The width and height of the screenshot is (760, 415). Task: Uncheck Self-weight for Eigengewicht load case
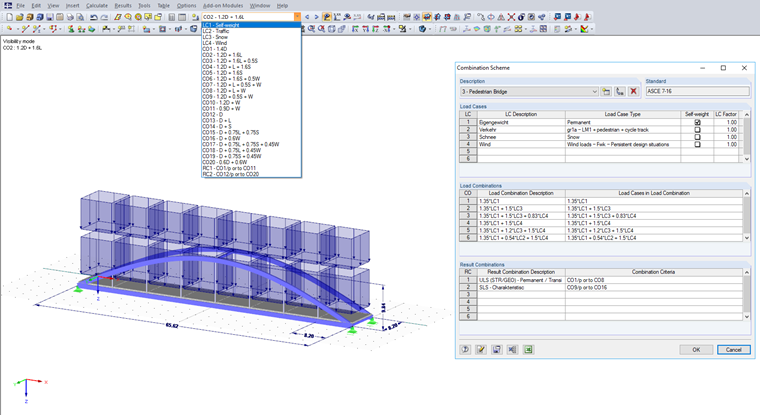click(x=697, y=122)
